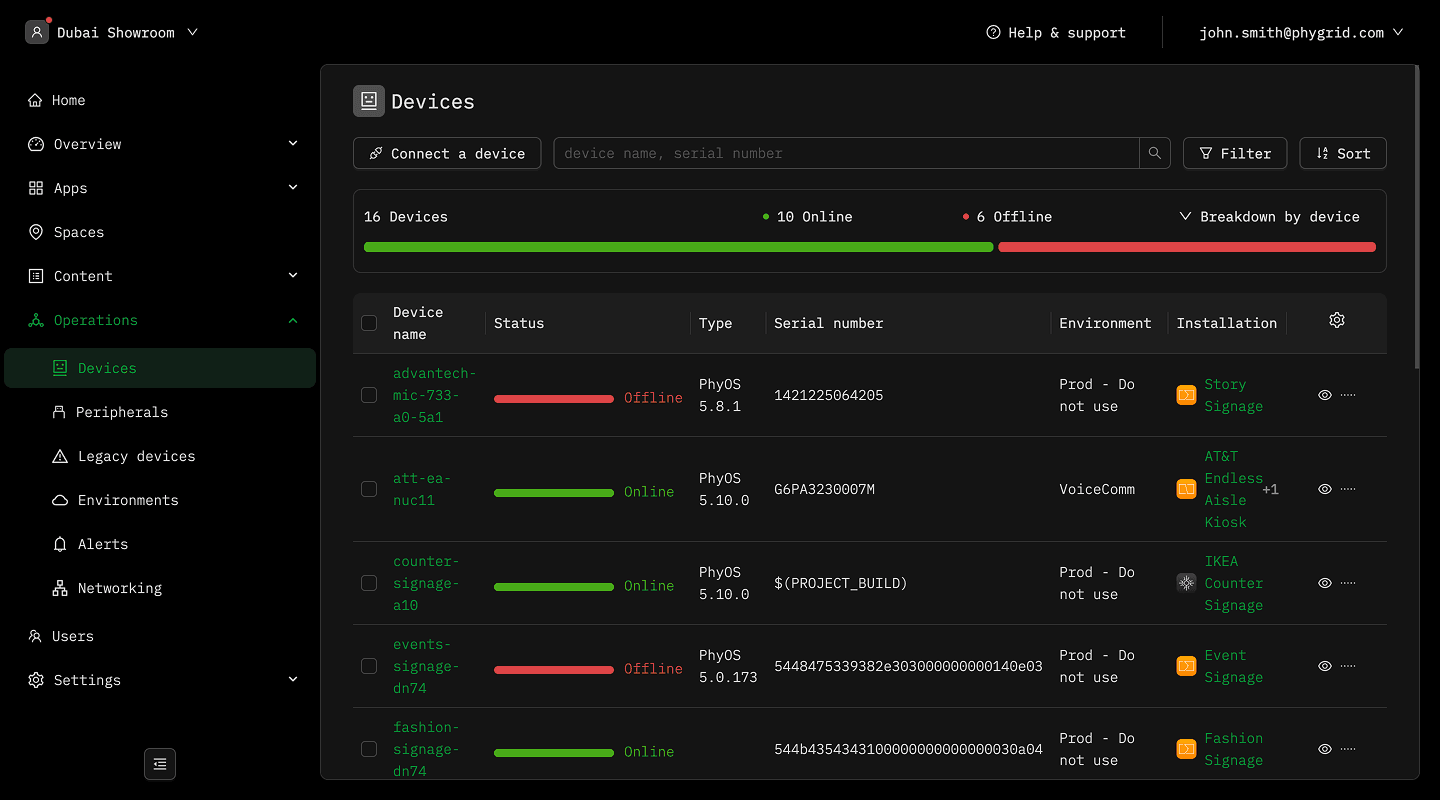Screen dimensions: 1440x800
Task: Click the IKEA Counter Signage icon
Action: [x=1186, y=583]
